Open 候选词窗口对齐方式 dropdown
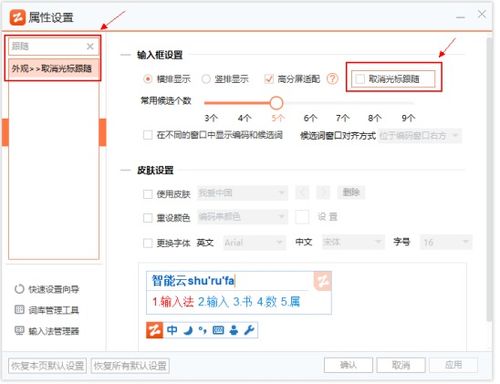The height and width of the screenshot is (384, 500). (x=420, y=136)
